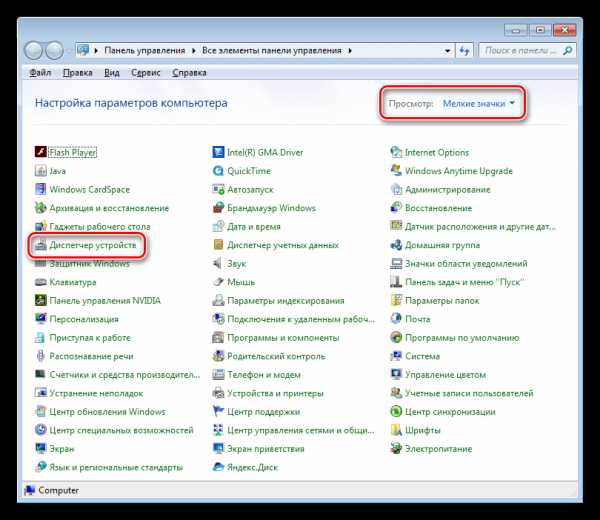
Task: Open the Internet Options icon
Action: [396, 152]
